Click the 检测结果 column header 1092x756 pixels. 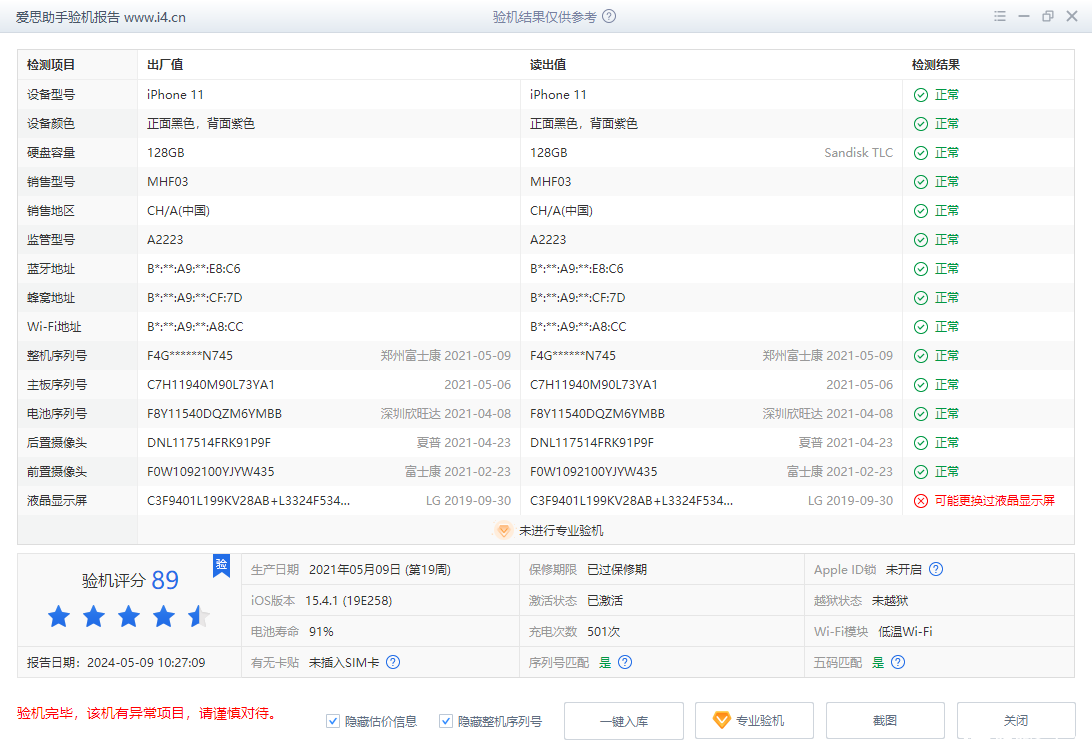[936, 65]
